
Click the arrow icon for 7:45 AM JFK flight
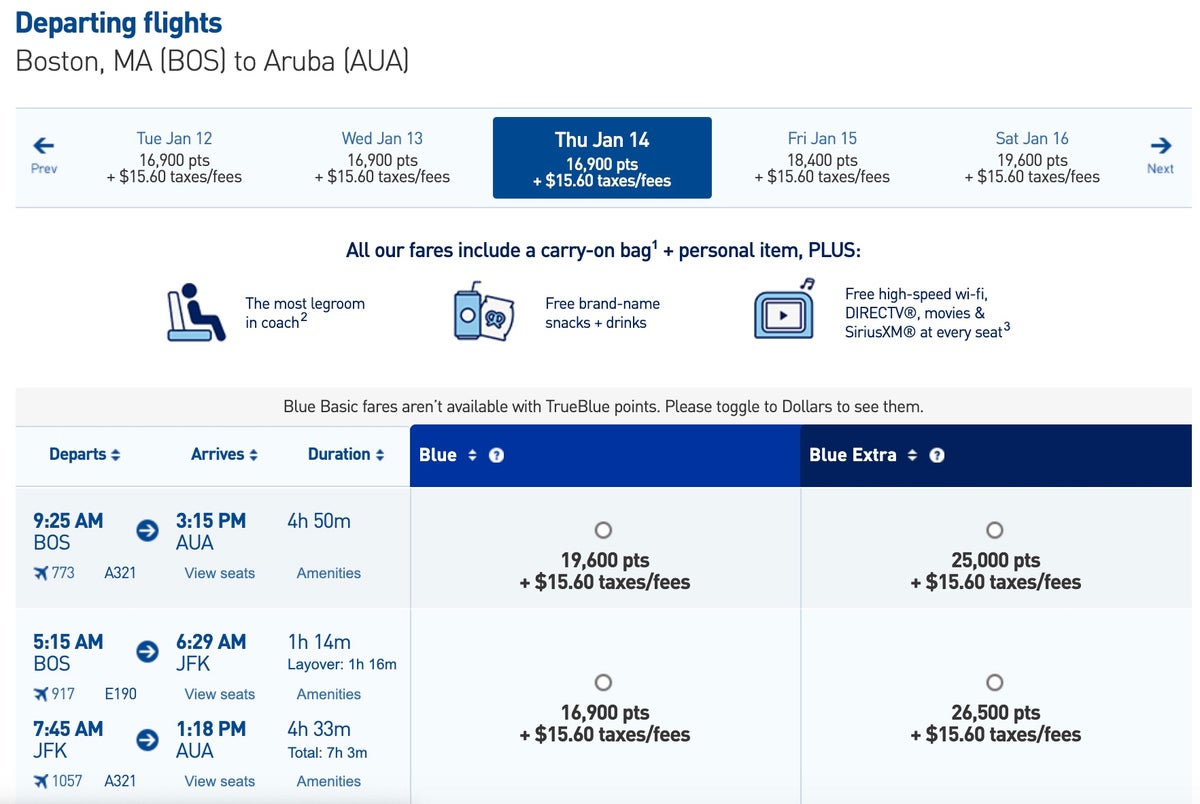(x=147, y=739)
